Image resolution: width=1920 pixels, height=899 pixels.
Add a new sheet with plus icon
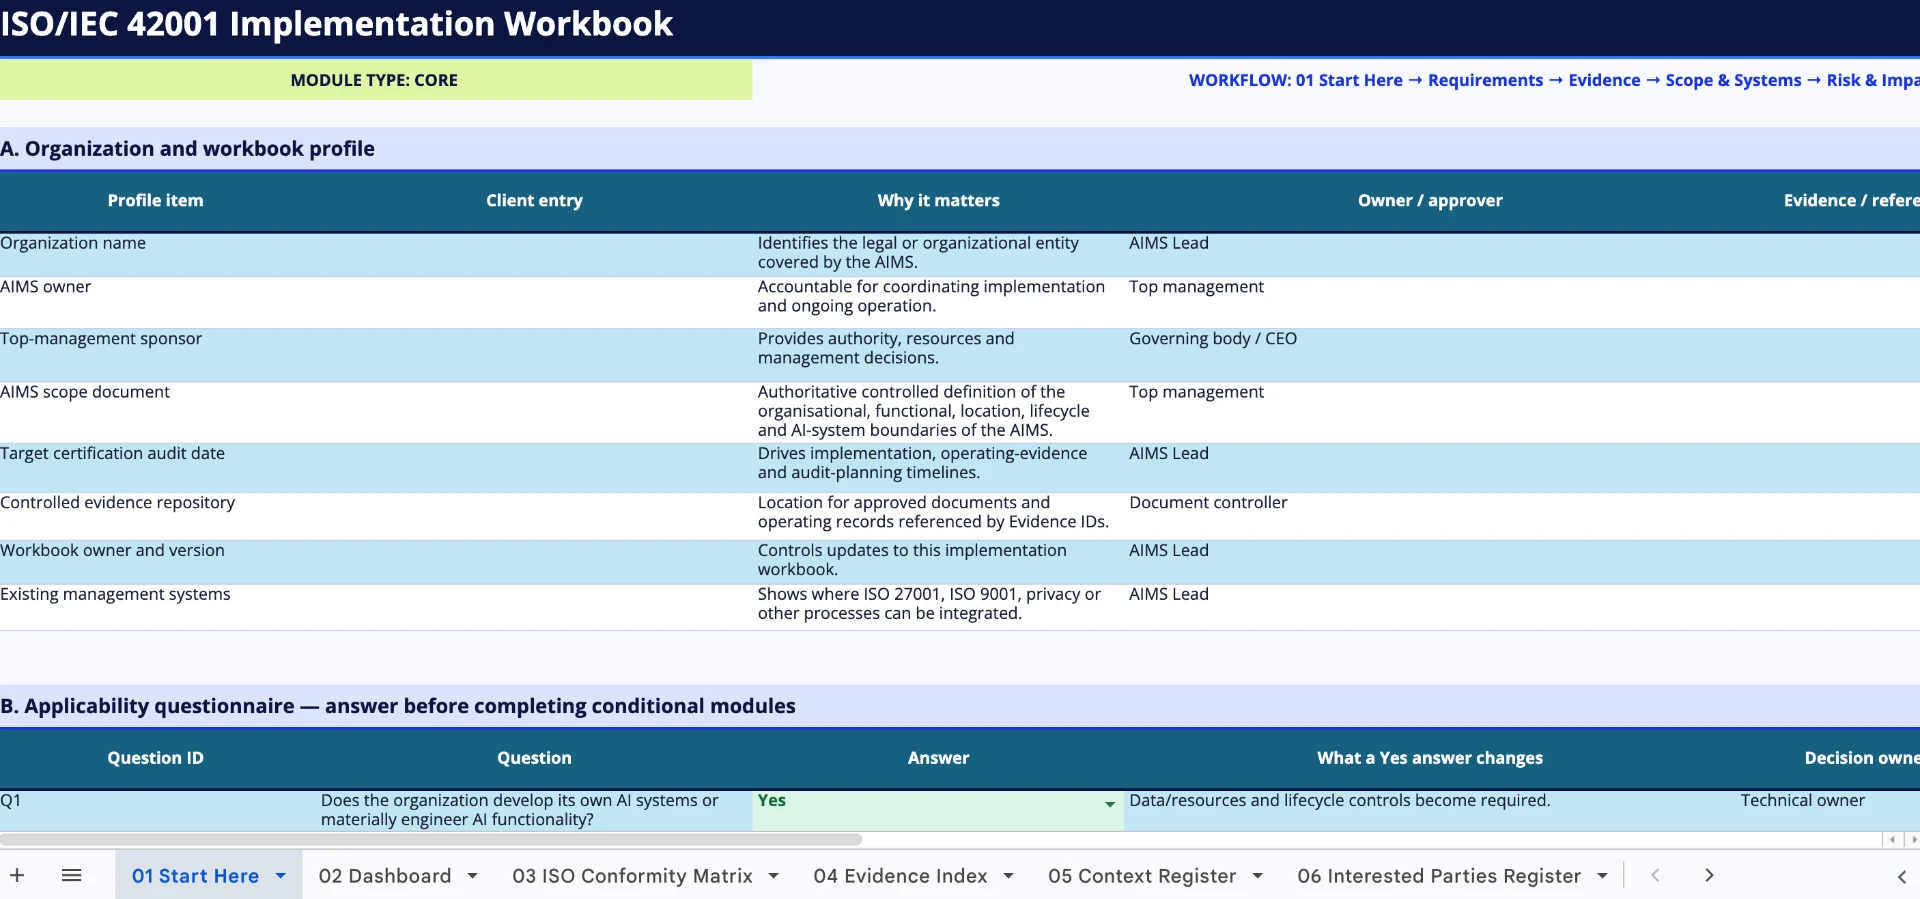click(x=17, y=875)
